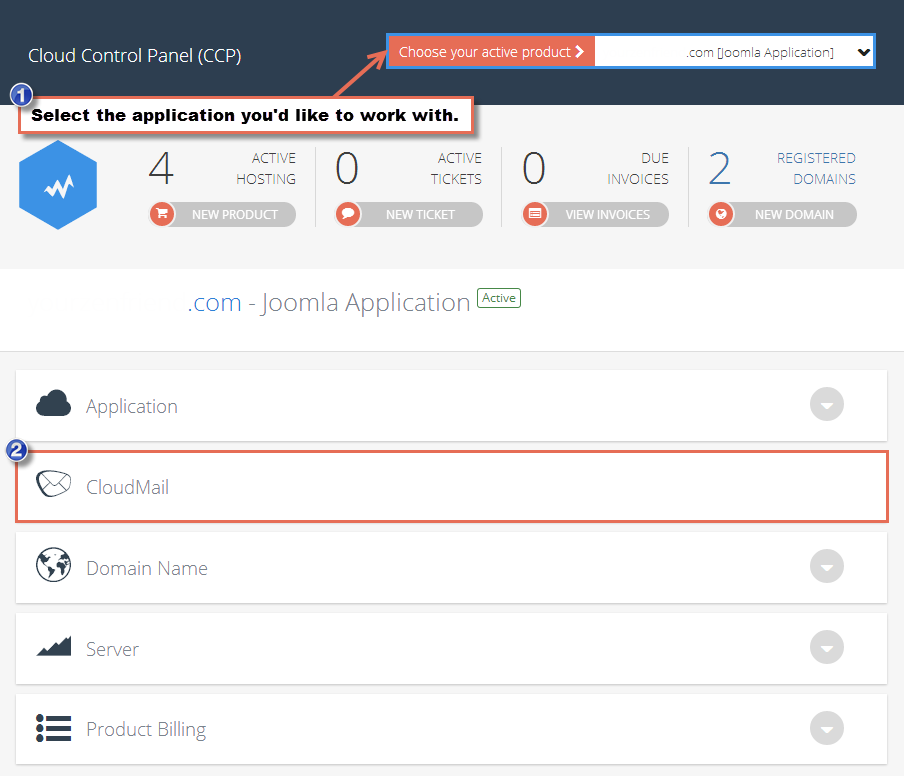The width and height of the screenshot is (904, 776).
Task: Click the NEW TICKET button
Action: point(409,214)
